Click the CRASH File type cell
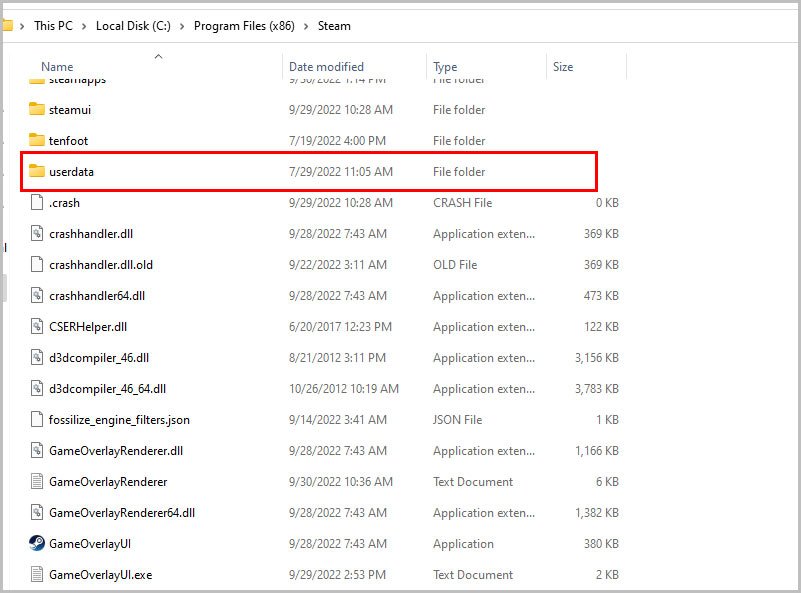 pos(463,203)
